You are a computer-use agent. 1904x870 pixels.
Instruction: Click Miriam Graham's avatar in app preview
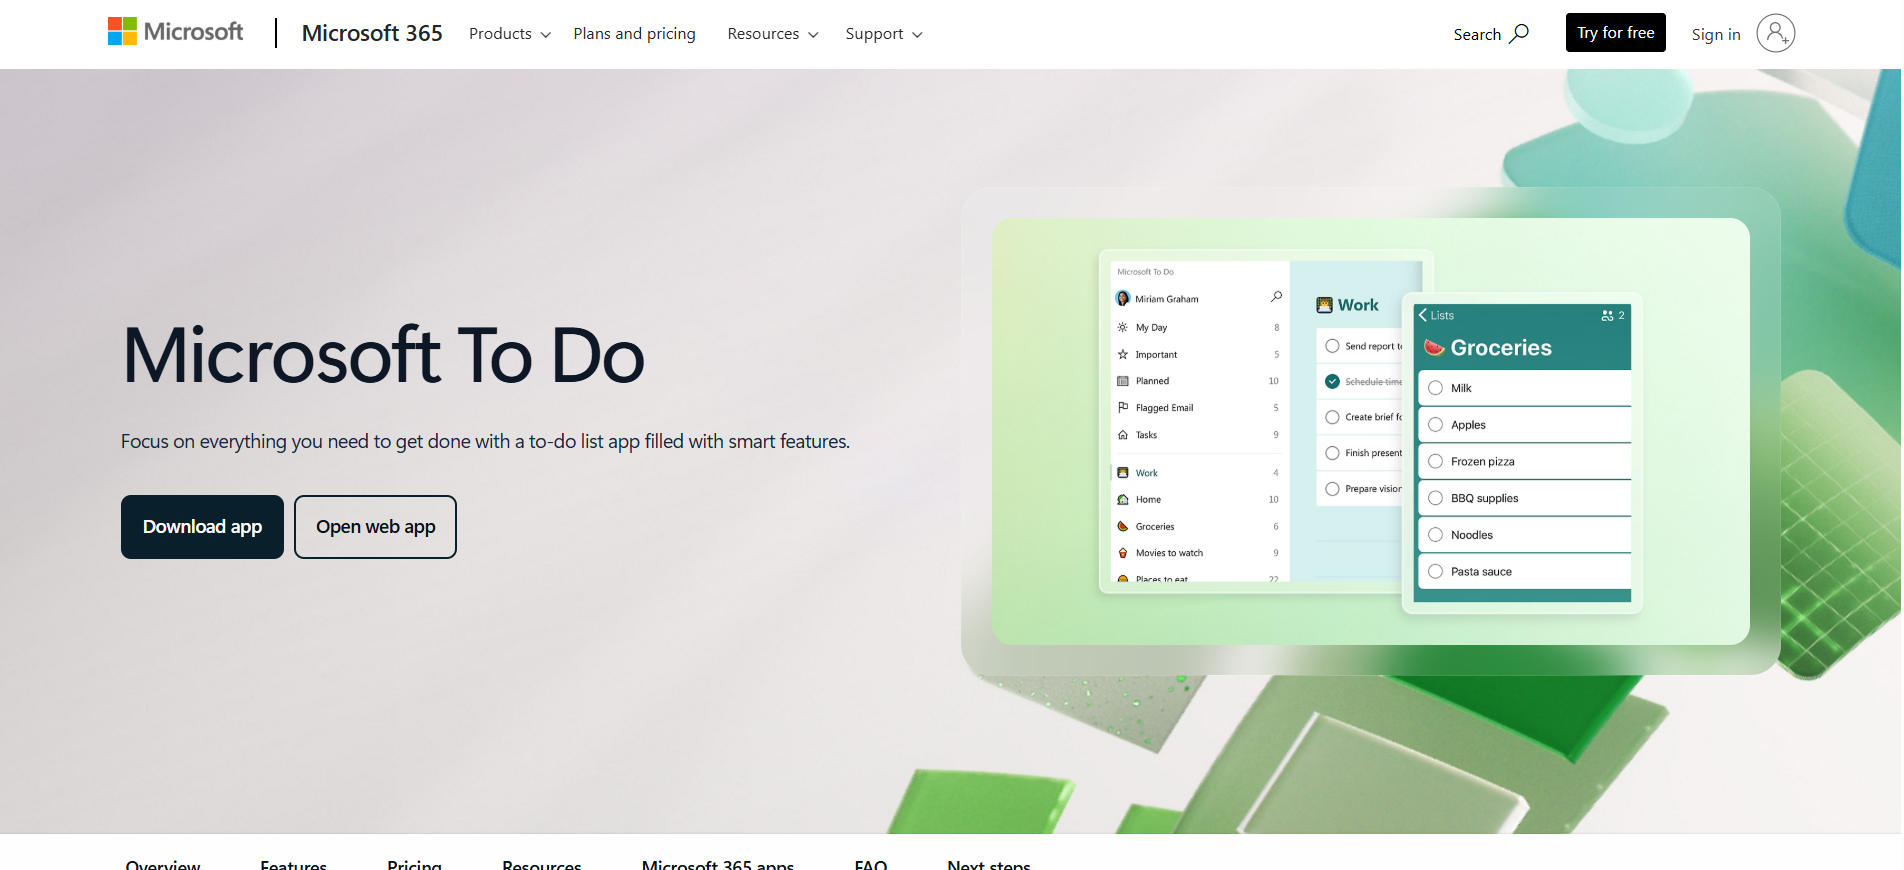(1123, 298)
